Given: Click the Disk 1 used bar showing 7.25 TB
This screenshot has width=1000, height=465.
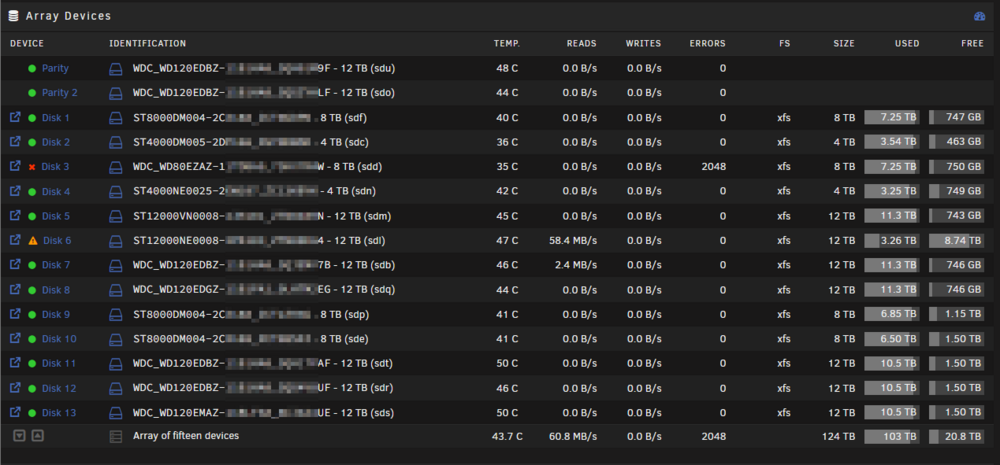Looking at the screenshot, I should coord(892,117).
